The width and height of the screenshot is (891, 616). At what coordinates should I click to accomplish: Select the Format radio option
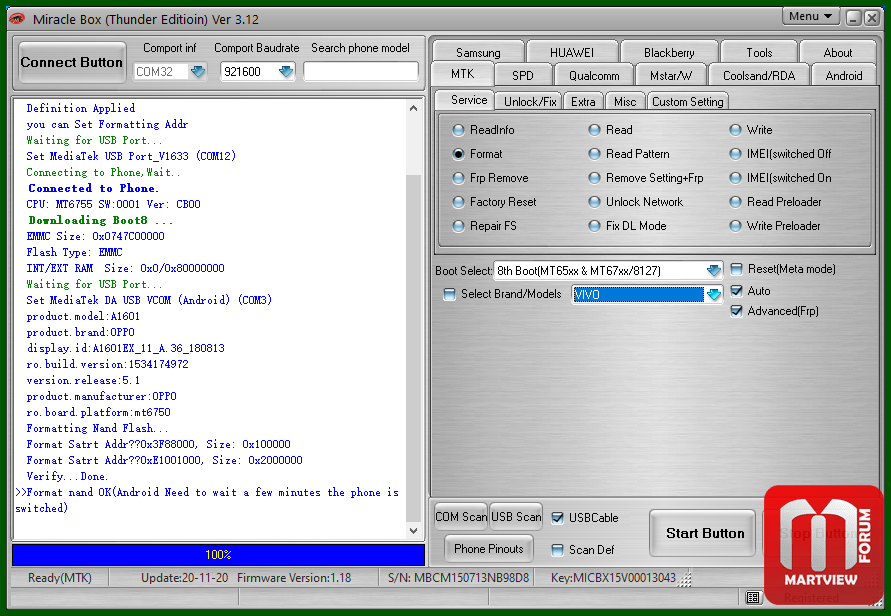click(477, 154)
